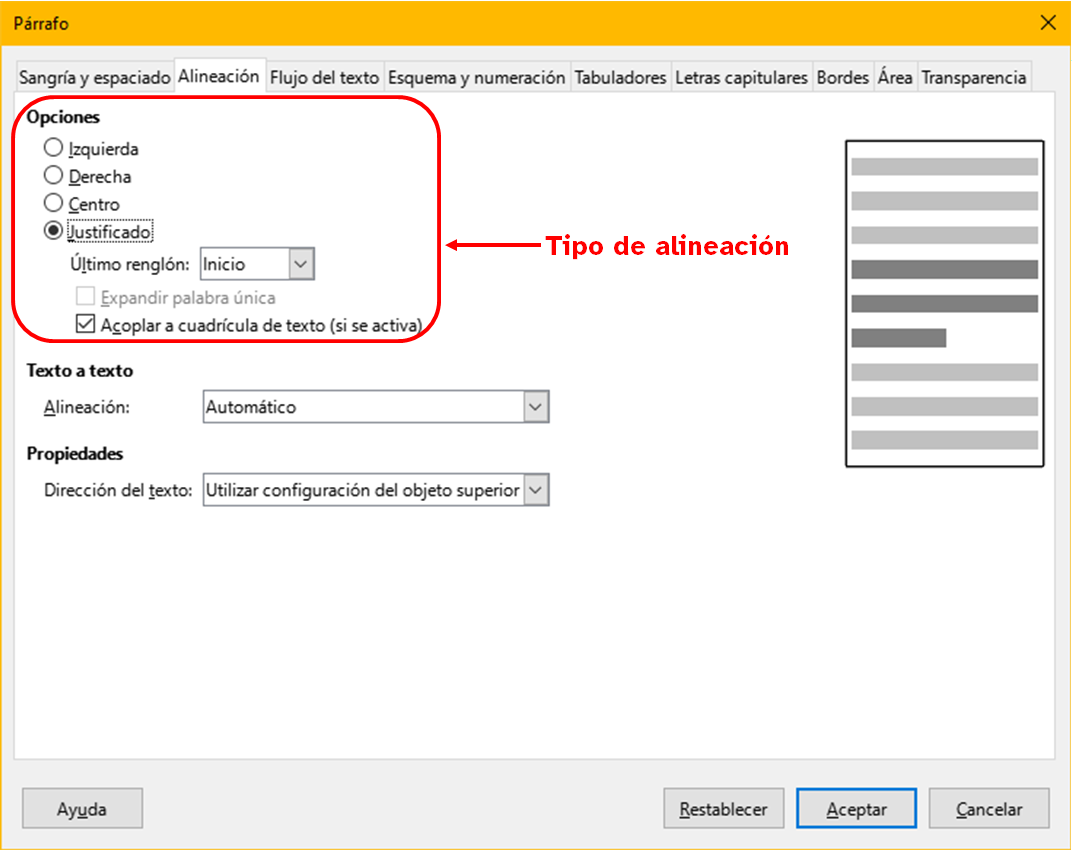Select the Justificado radio button
The image size is (1072, 850).
[54, 231]
